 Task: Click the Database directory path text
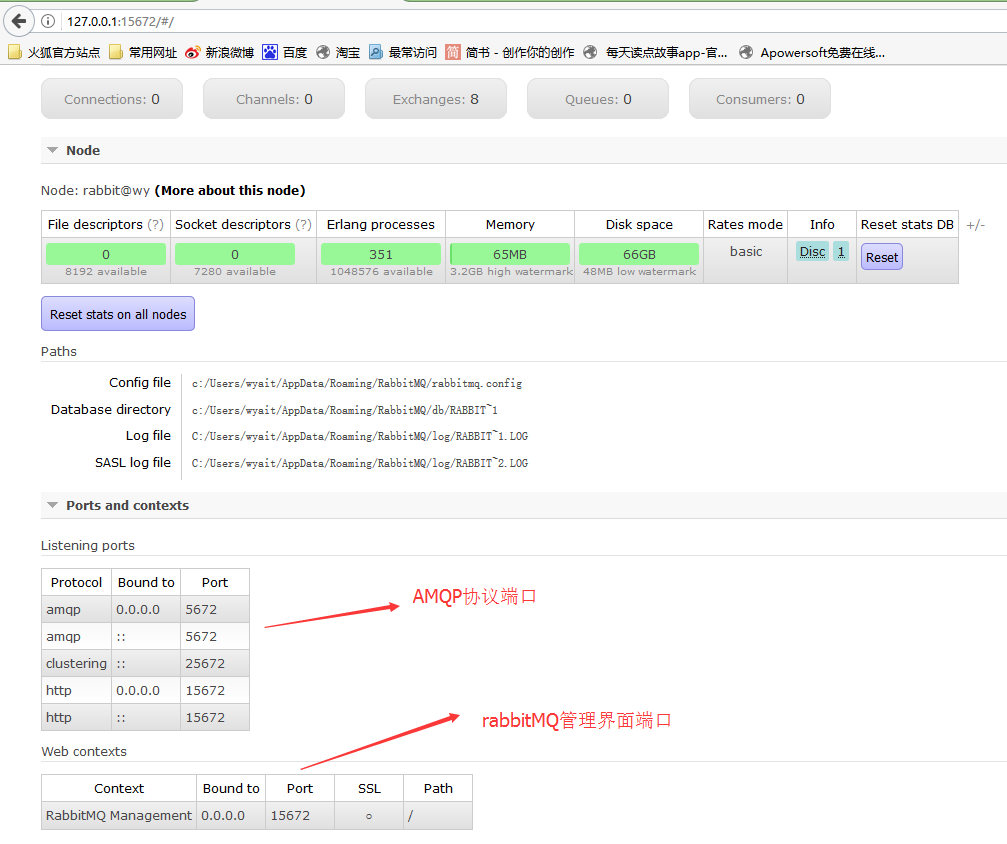tap(345, 410)
